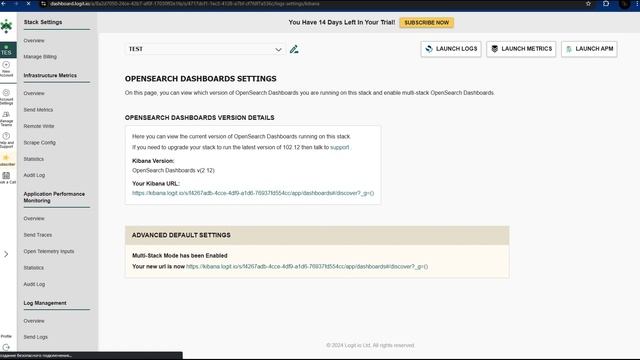Open Send Metrics page
Viewport: 640px width, 360px height.
pos(38,110)
